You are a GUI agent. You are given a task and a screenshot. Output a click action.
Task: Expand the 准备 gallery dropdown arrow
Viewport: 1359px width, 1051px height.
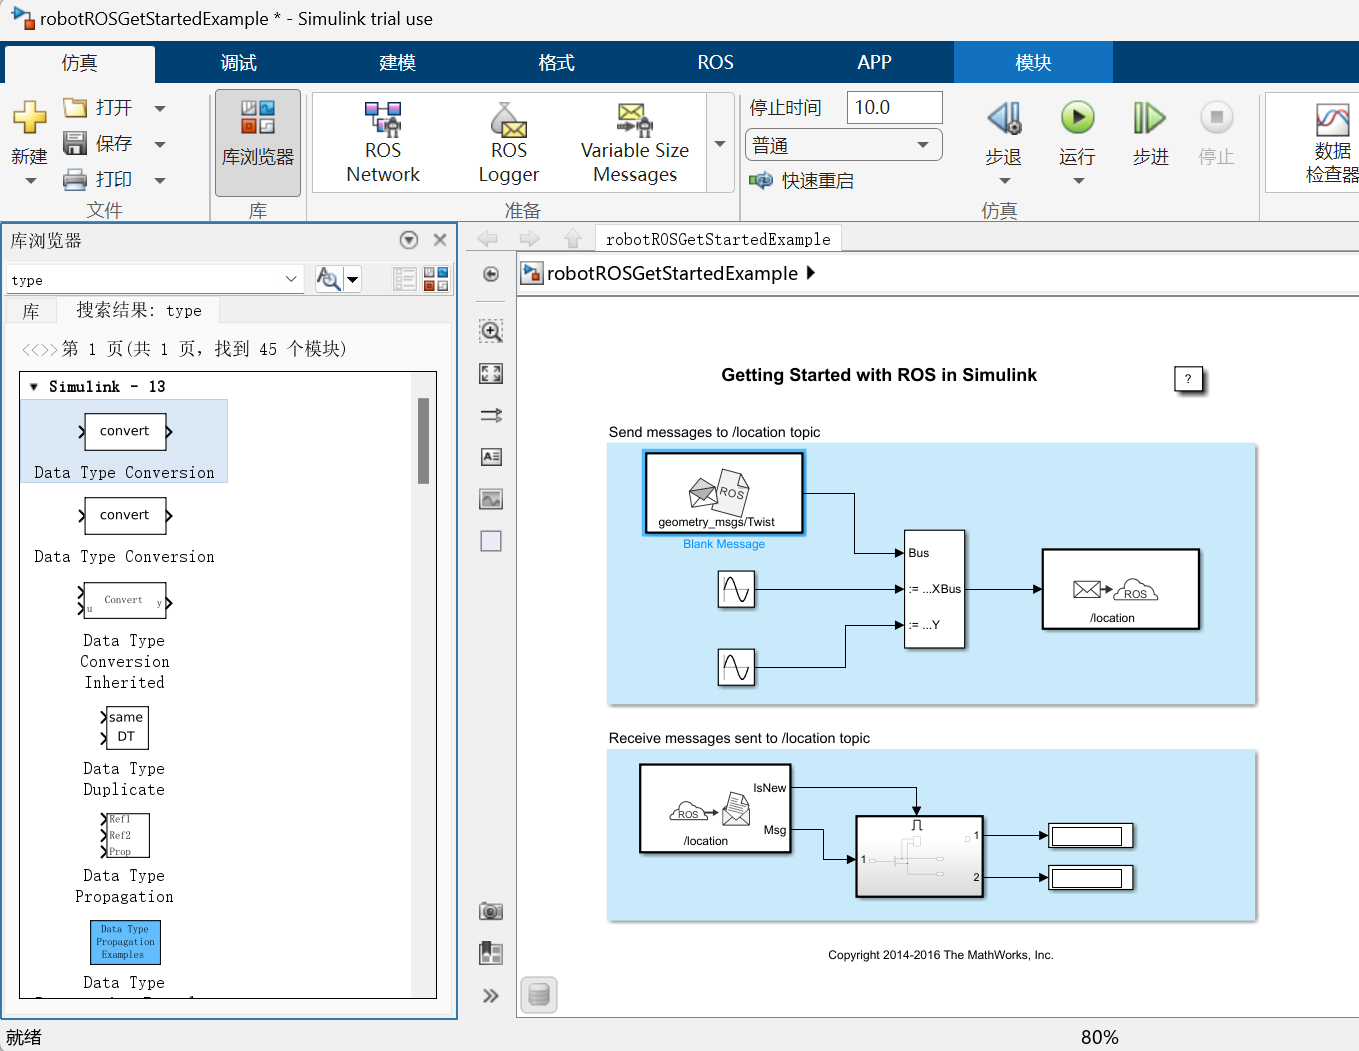click(720, 143)
